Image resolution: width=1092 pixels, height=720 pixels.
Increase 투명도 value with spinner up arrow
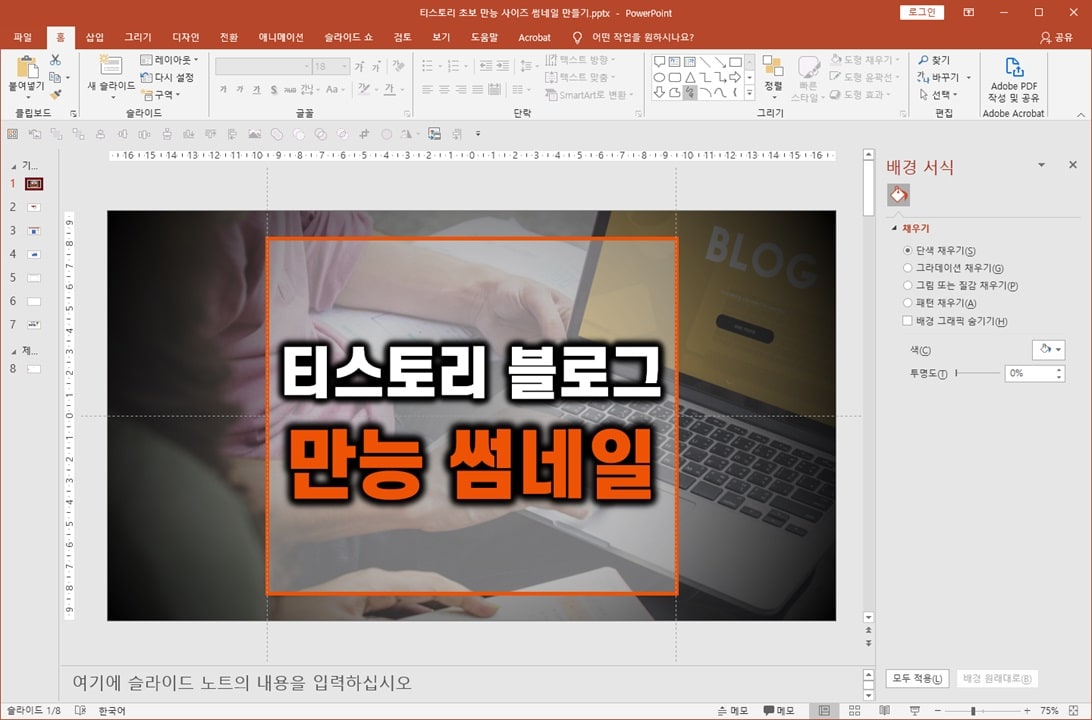tap(1059, 369)
